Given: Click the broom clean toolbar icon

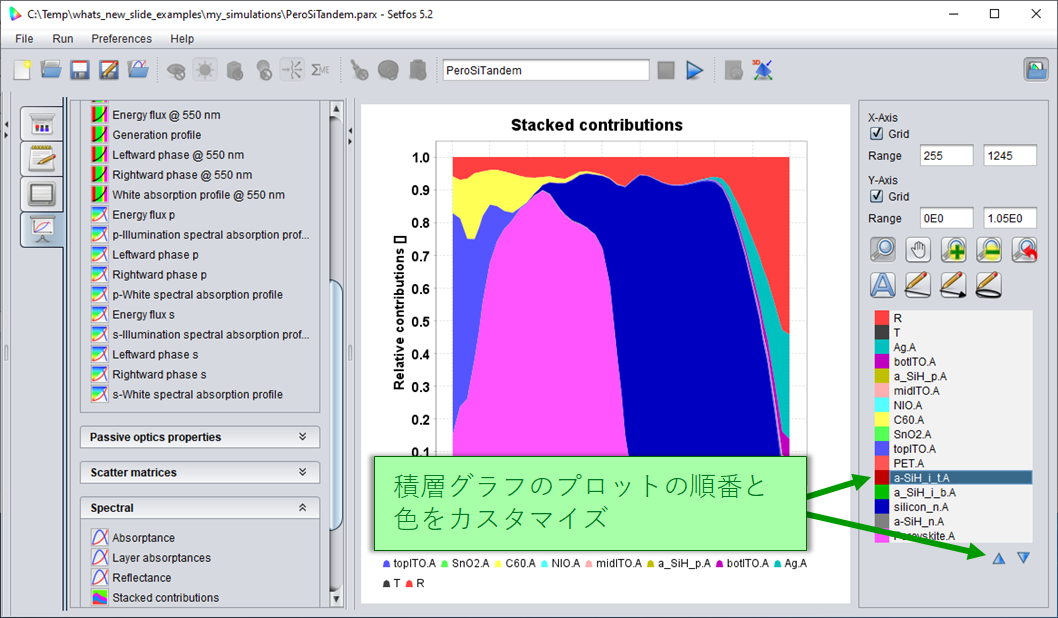Looking at the screenshot, I should pos(359,70).
